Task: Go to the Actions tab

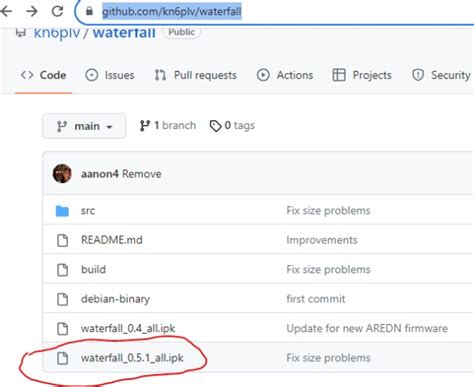Action: coord(285,75)
